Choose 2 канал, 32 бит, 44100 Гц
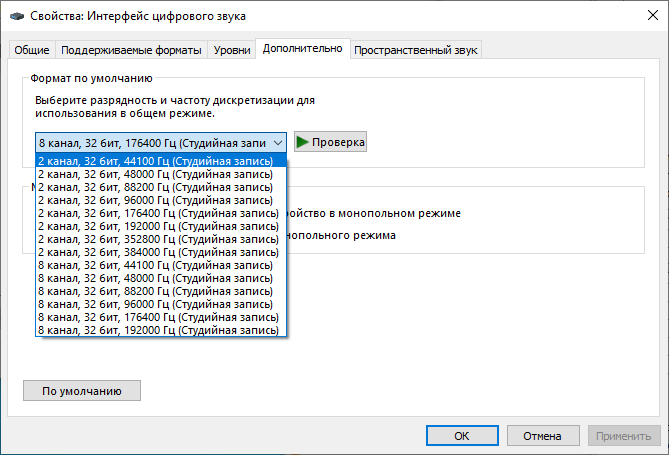669x455 pixels. 161,161
